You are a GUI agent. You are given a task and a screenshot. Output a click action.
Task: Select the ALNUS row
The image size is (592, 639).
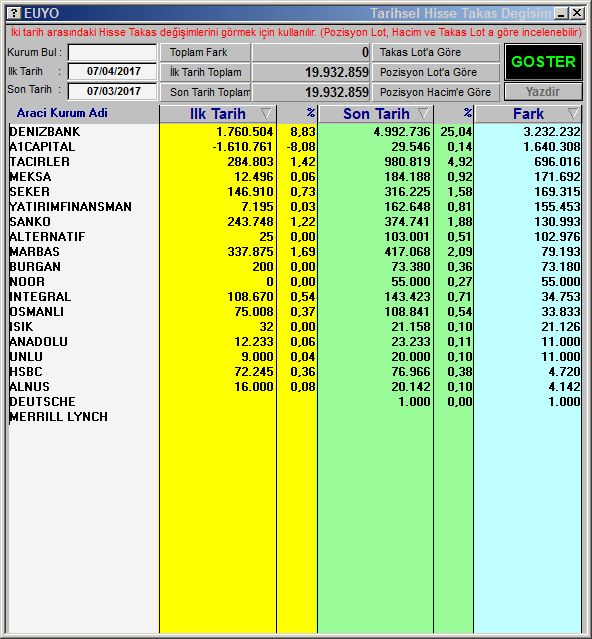coord(295,387)
